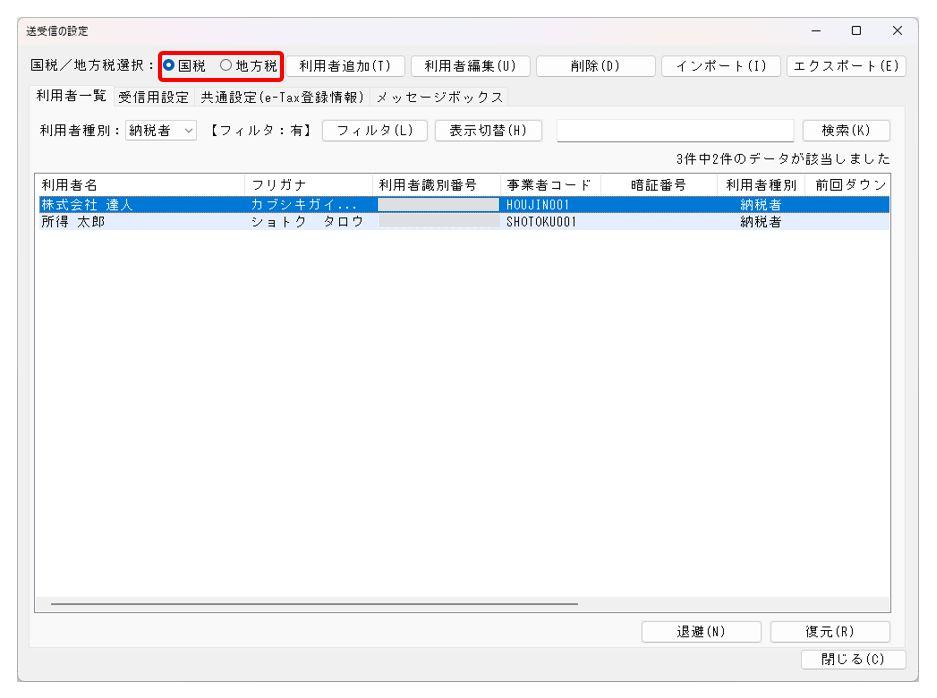Click the 利用者編集(U) button
Image resolution: width=937 pixels, height=698 pixels.
tap(470, 67)
